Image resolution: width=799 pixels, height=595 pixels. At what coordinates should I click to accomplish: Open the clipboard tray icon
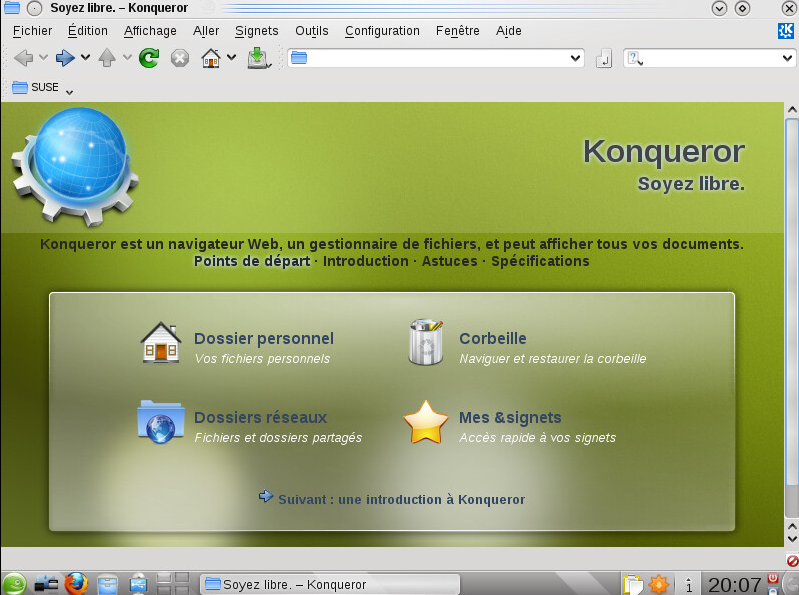point(632,584)
